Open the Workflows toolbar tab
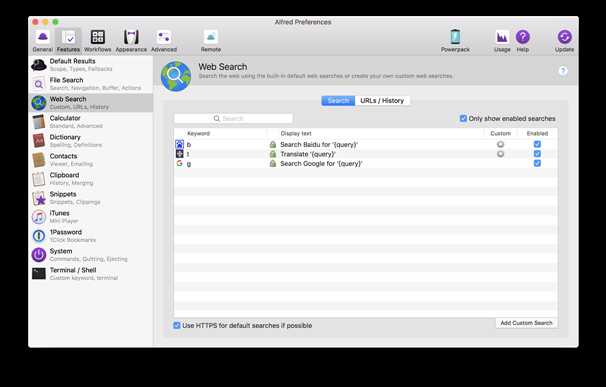 pyautogui.click(x=97, y=41)
